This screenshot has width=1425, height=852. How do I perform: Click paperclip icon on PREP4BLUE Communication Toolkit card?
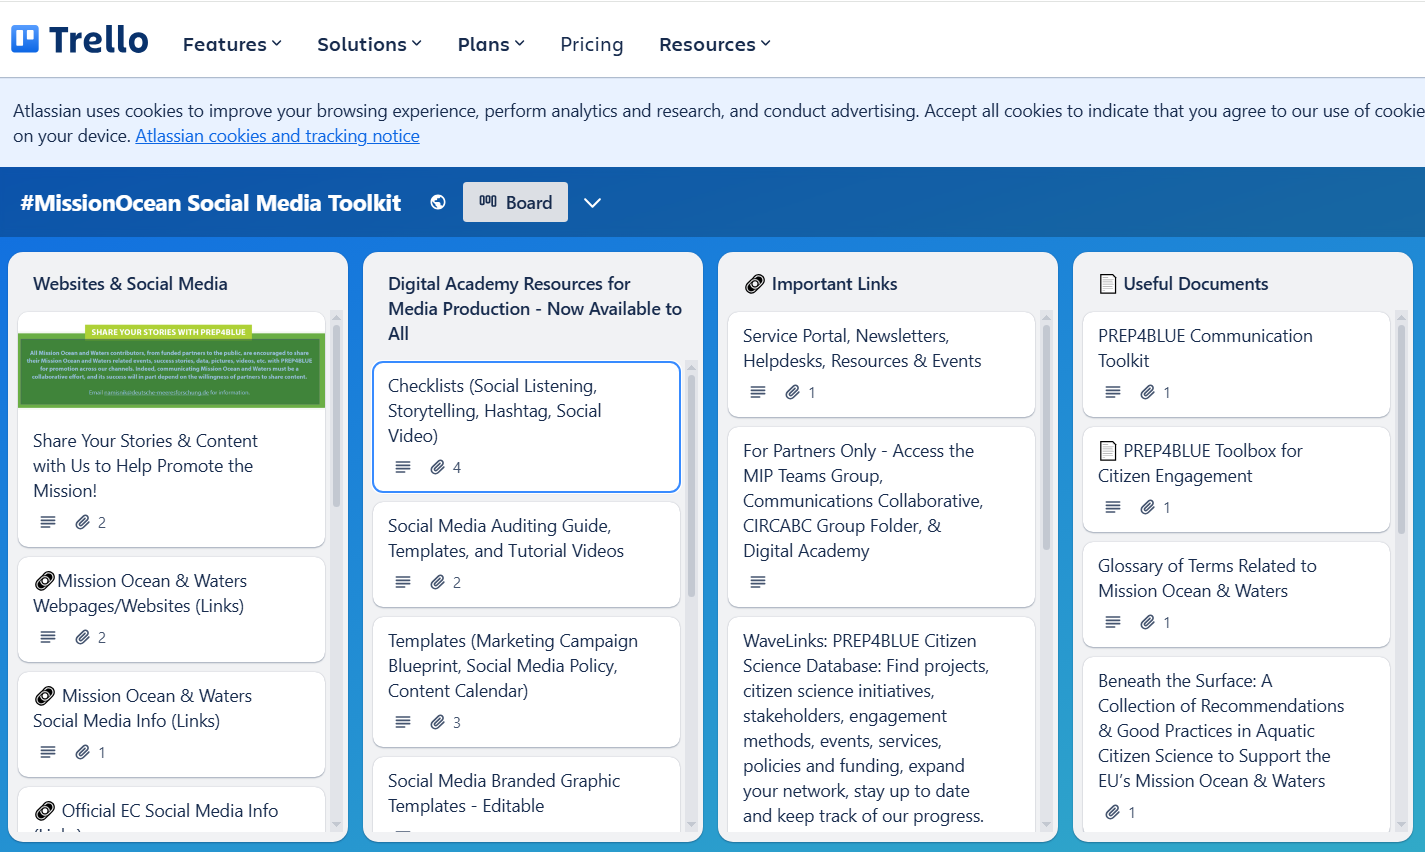(x=1148, y=392)
